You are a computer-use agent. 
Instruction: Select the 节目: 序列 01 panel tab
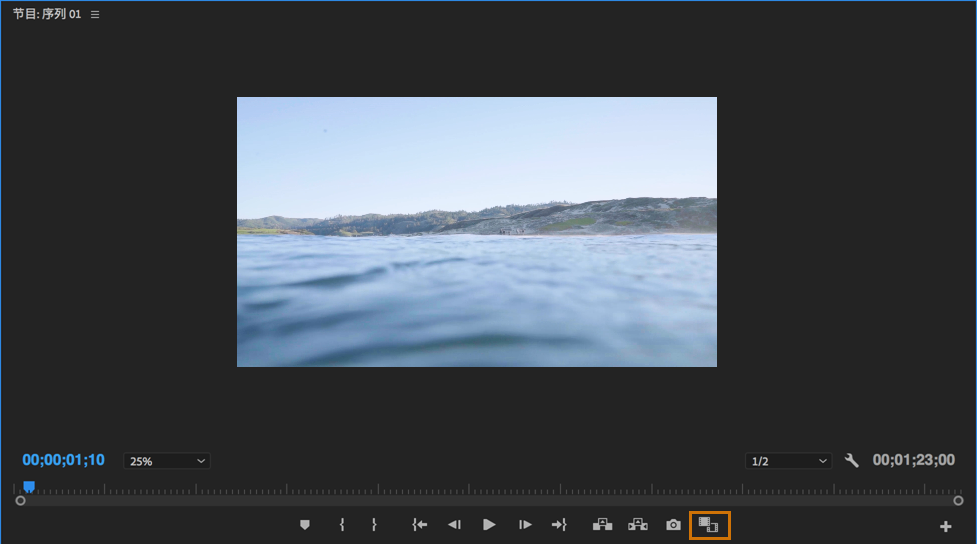(47, 15)
